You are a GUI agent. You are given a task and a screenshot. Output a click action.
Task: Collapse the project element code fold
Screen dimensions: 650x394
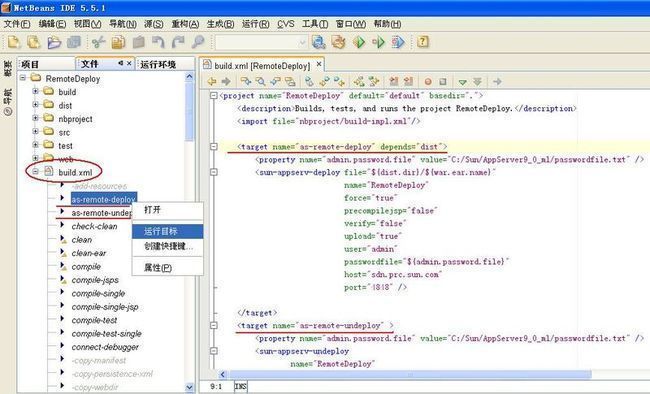tap(214, 95)
